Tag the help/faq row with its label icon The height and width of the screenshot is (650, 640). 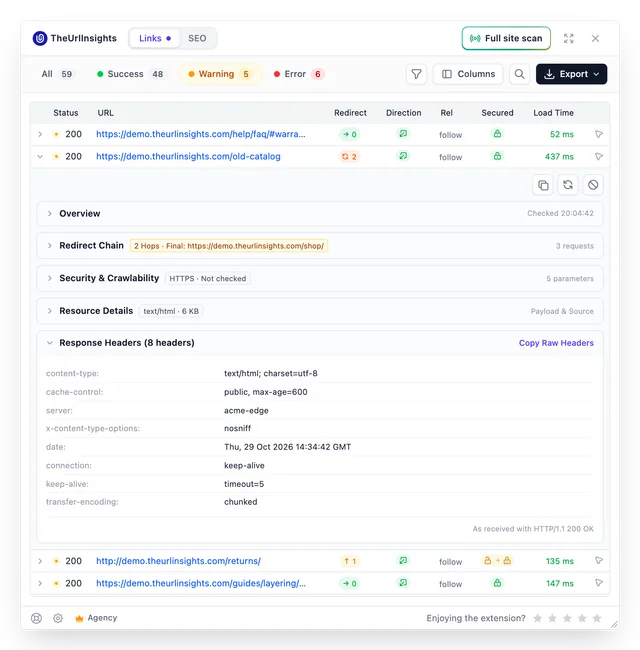tap(599, 134)
